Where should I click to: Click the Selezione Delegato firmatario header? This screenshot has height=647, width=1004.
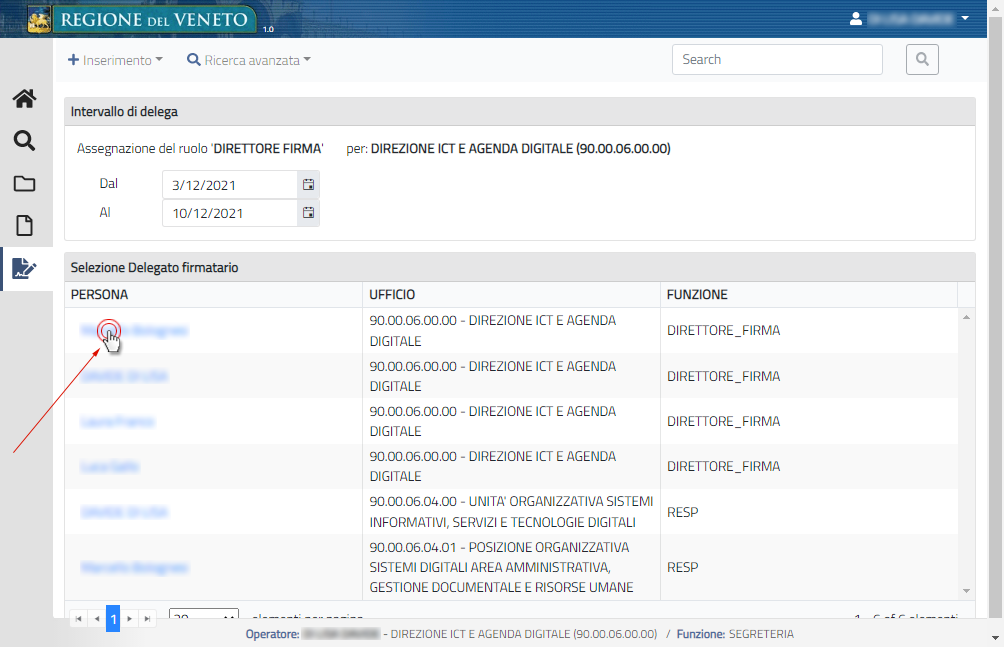[x=520, y=267]
